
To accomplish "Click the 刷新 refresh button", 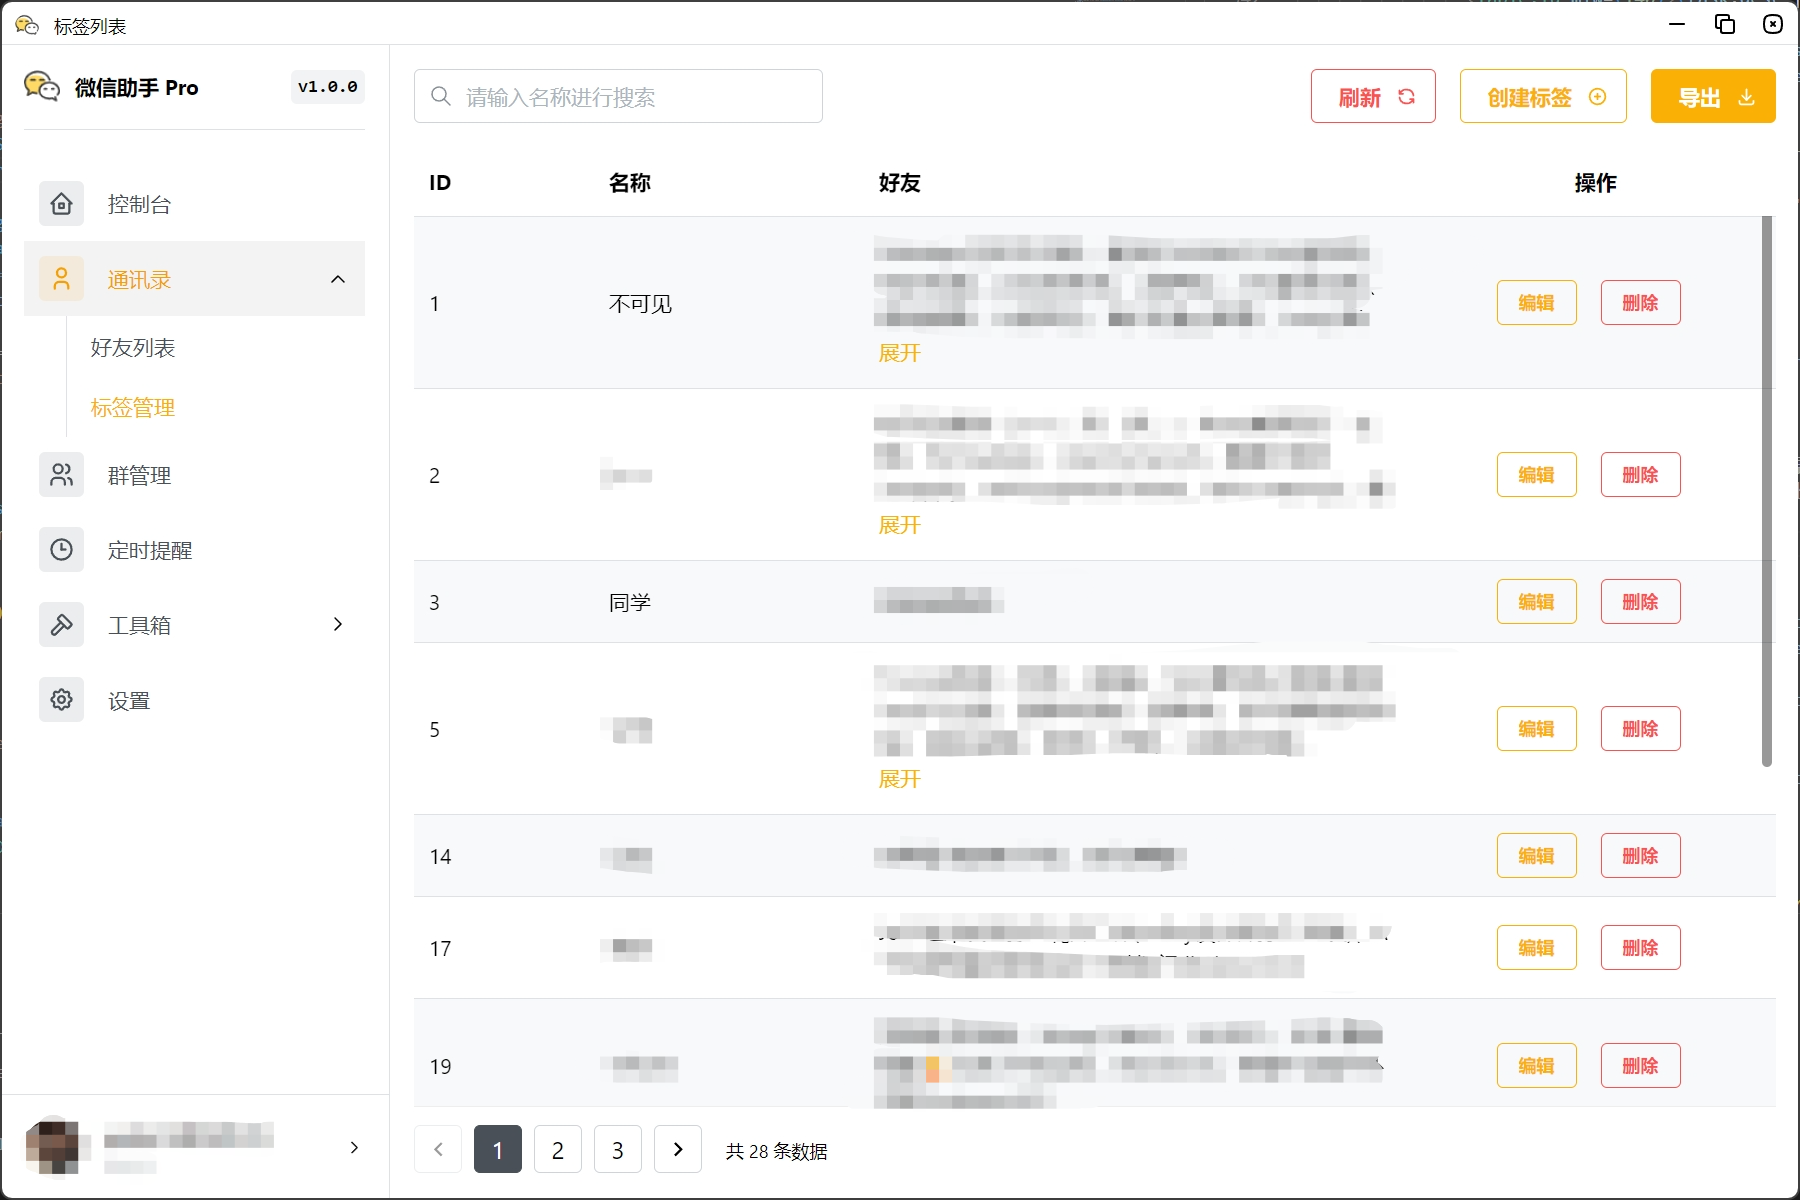I will pos(1372,96).
